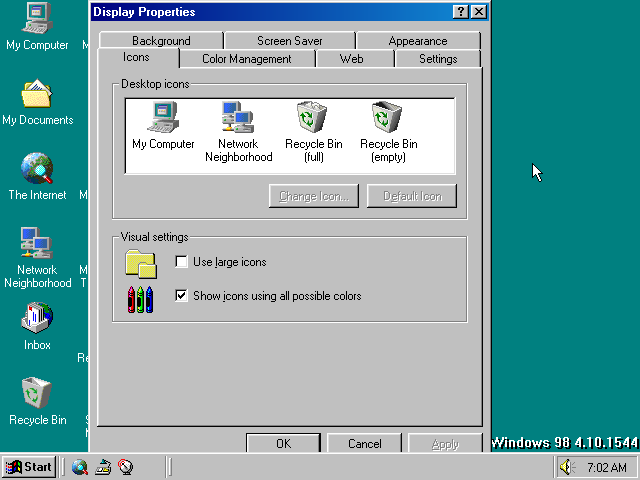Click the Change Icon button
The width and height of the screenshot is (640, 480).
click(314, 196)
